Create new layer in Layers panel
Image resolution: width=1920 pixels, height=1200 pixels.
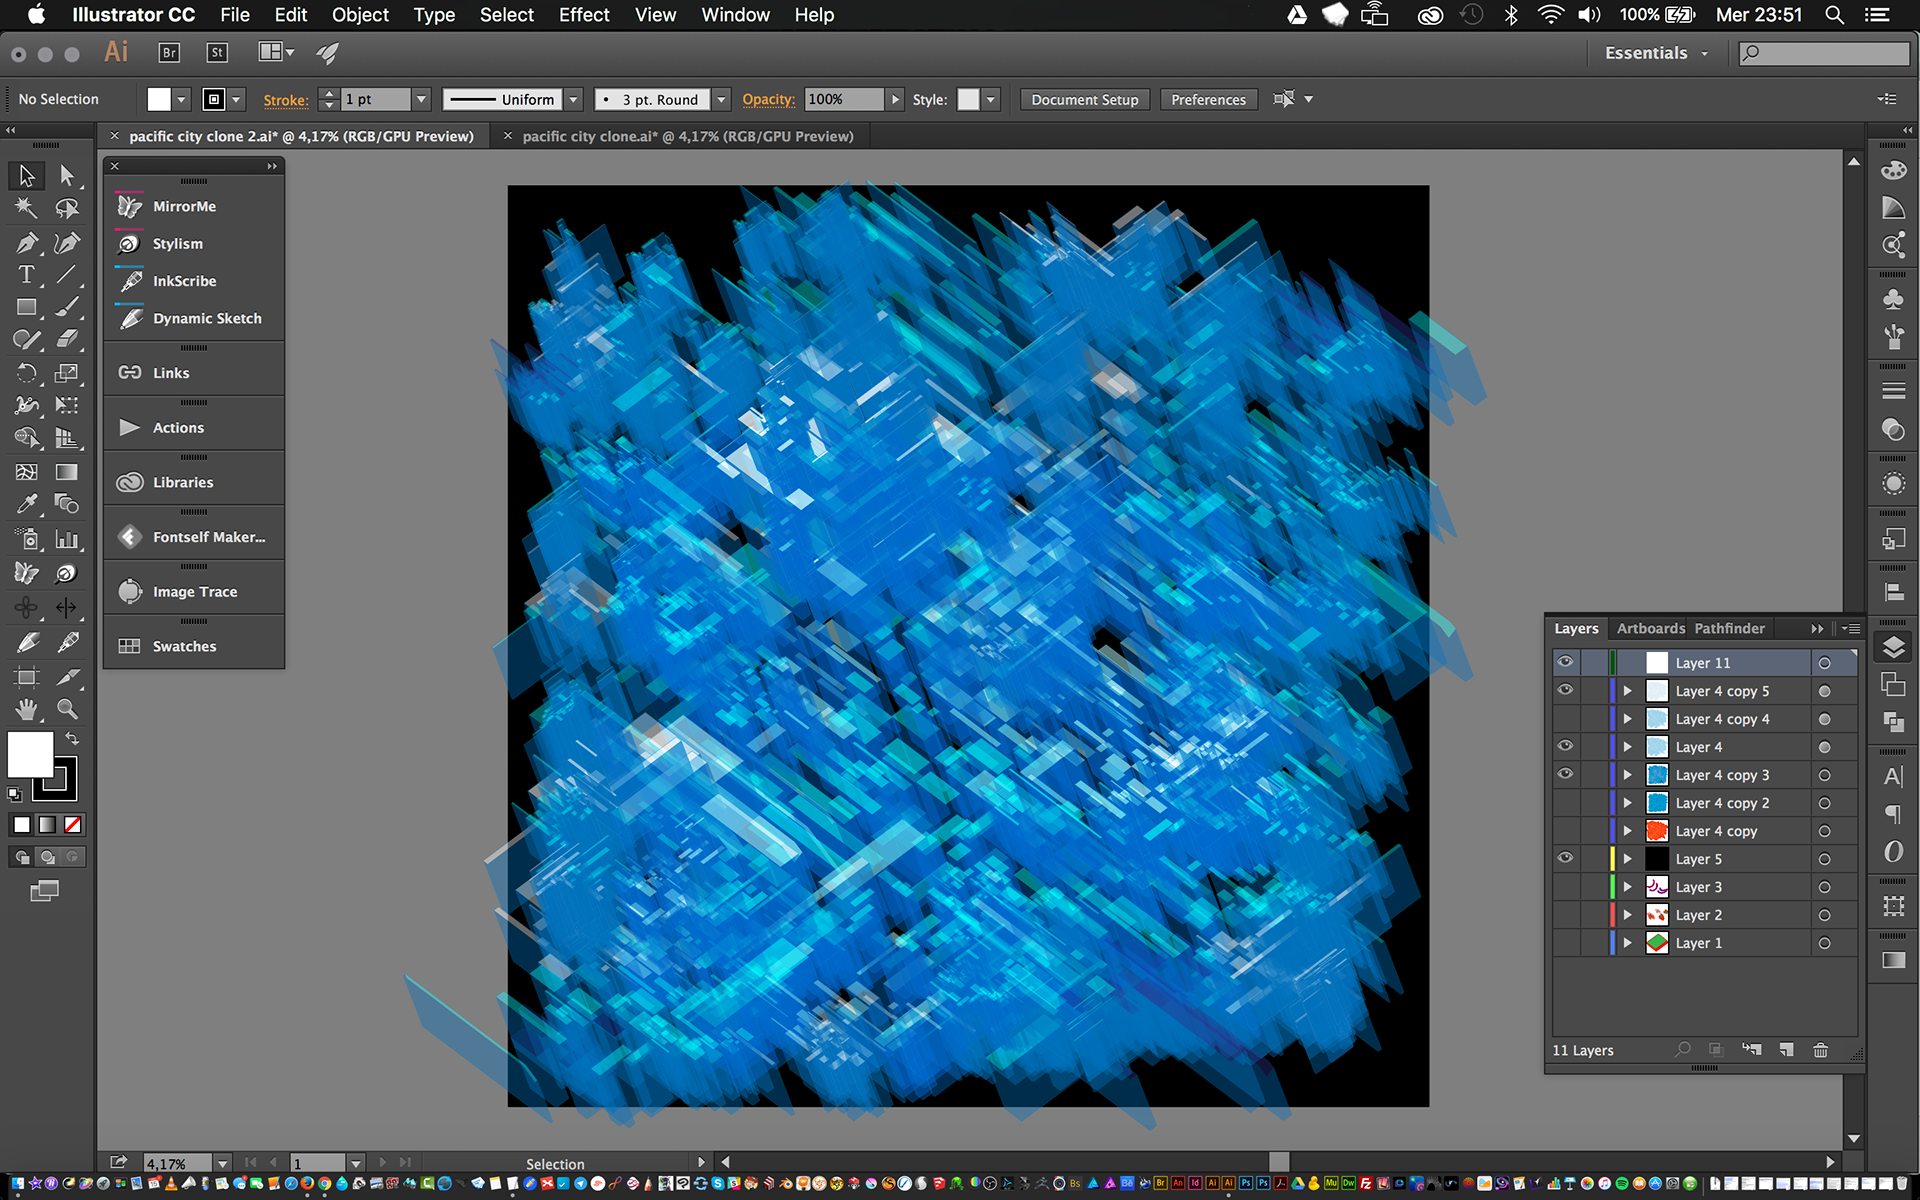tap(1786, 1050)
